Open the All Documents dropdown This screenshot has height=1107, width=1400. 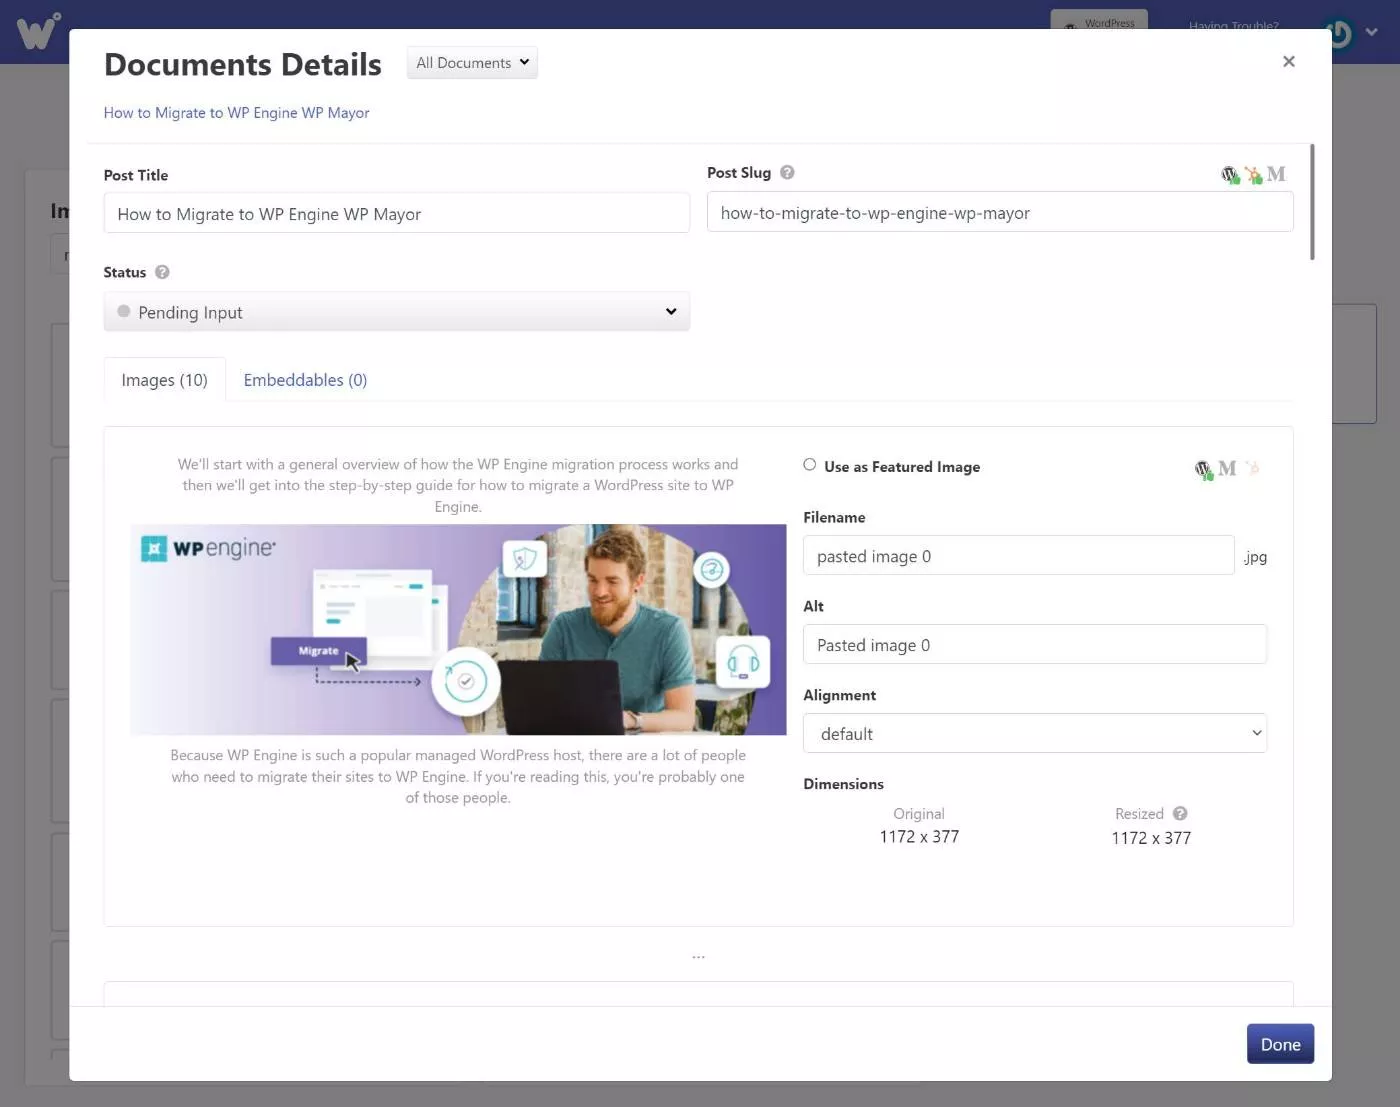pyautogui.click(x=472, y=63)
